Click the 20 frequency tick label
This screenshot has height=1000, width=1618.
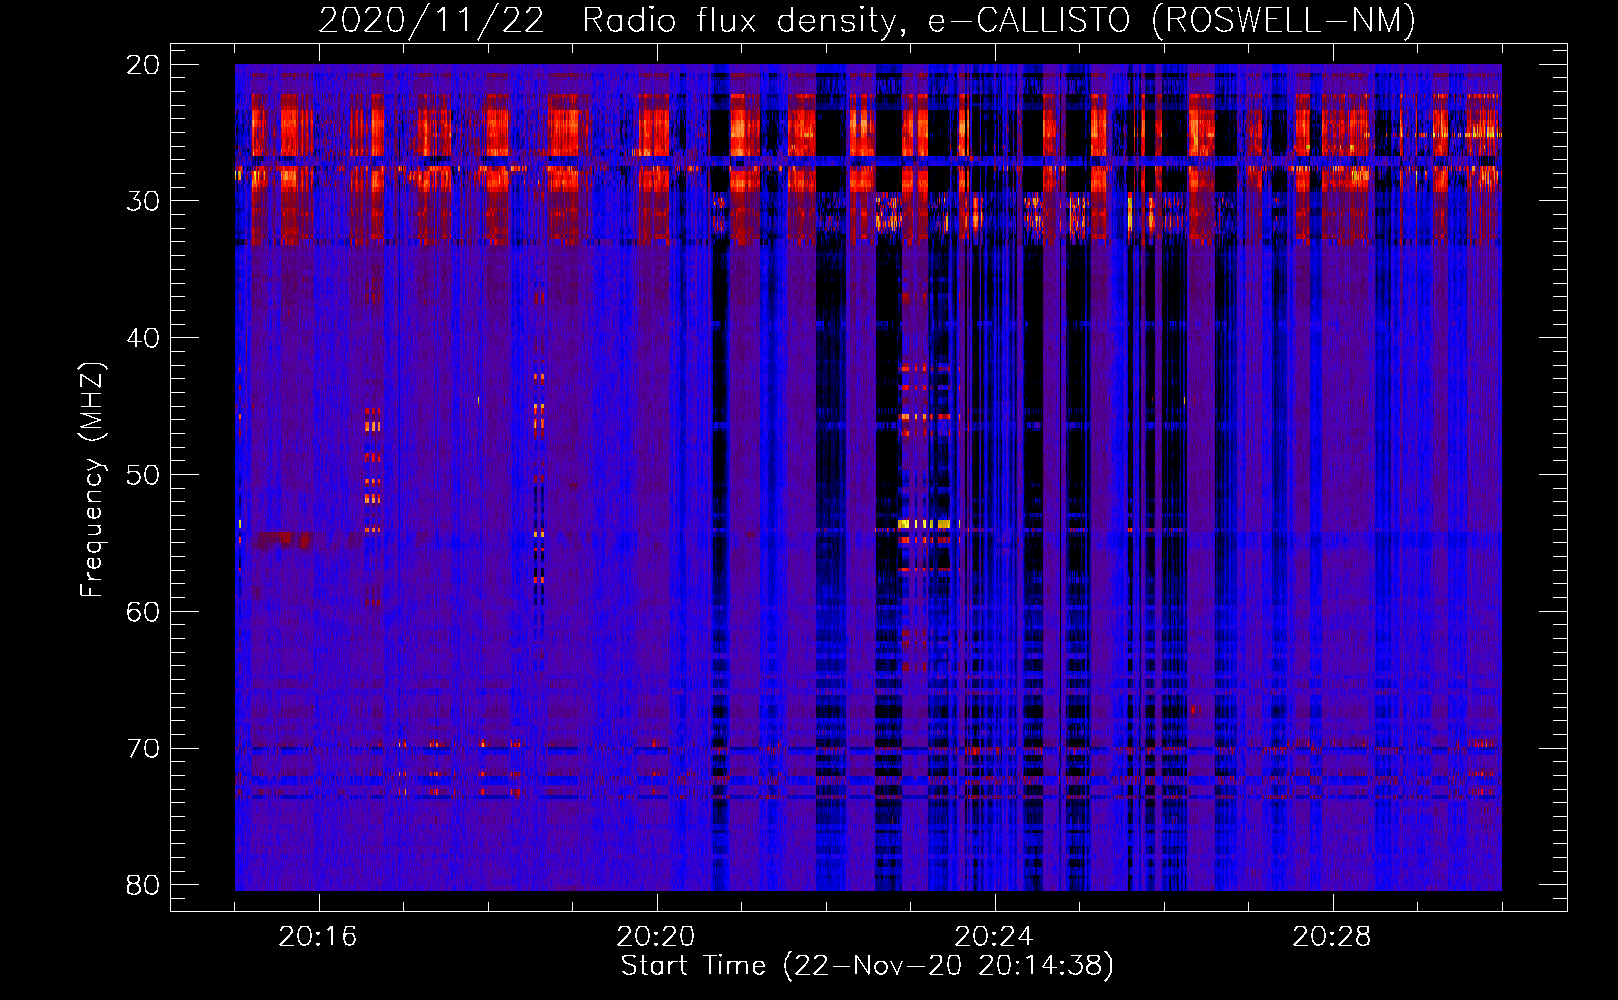pyautogui.click(x=144, y=64)
